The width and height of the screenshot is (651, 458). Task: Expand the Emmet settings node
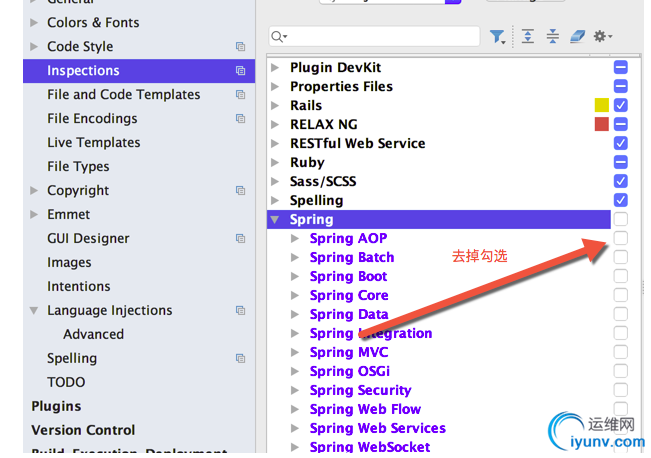click(x=34, y=215)
